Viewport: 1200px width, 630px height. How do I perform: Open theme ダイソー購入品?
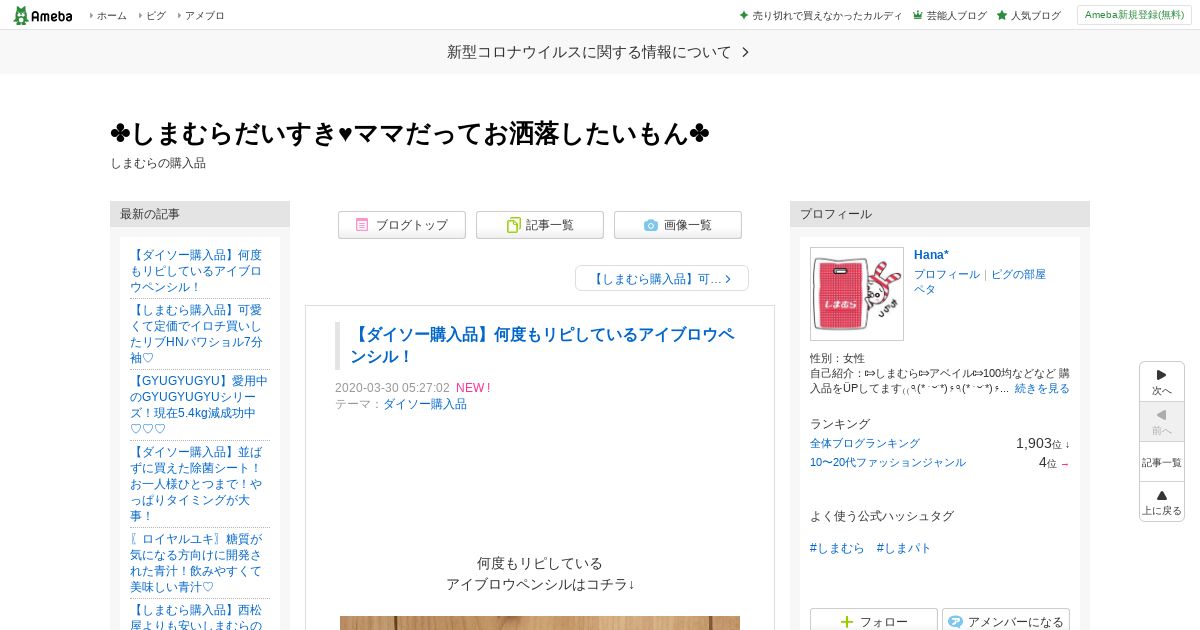tap(425, 404)
